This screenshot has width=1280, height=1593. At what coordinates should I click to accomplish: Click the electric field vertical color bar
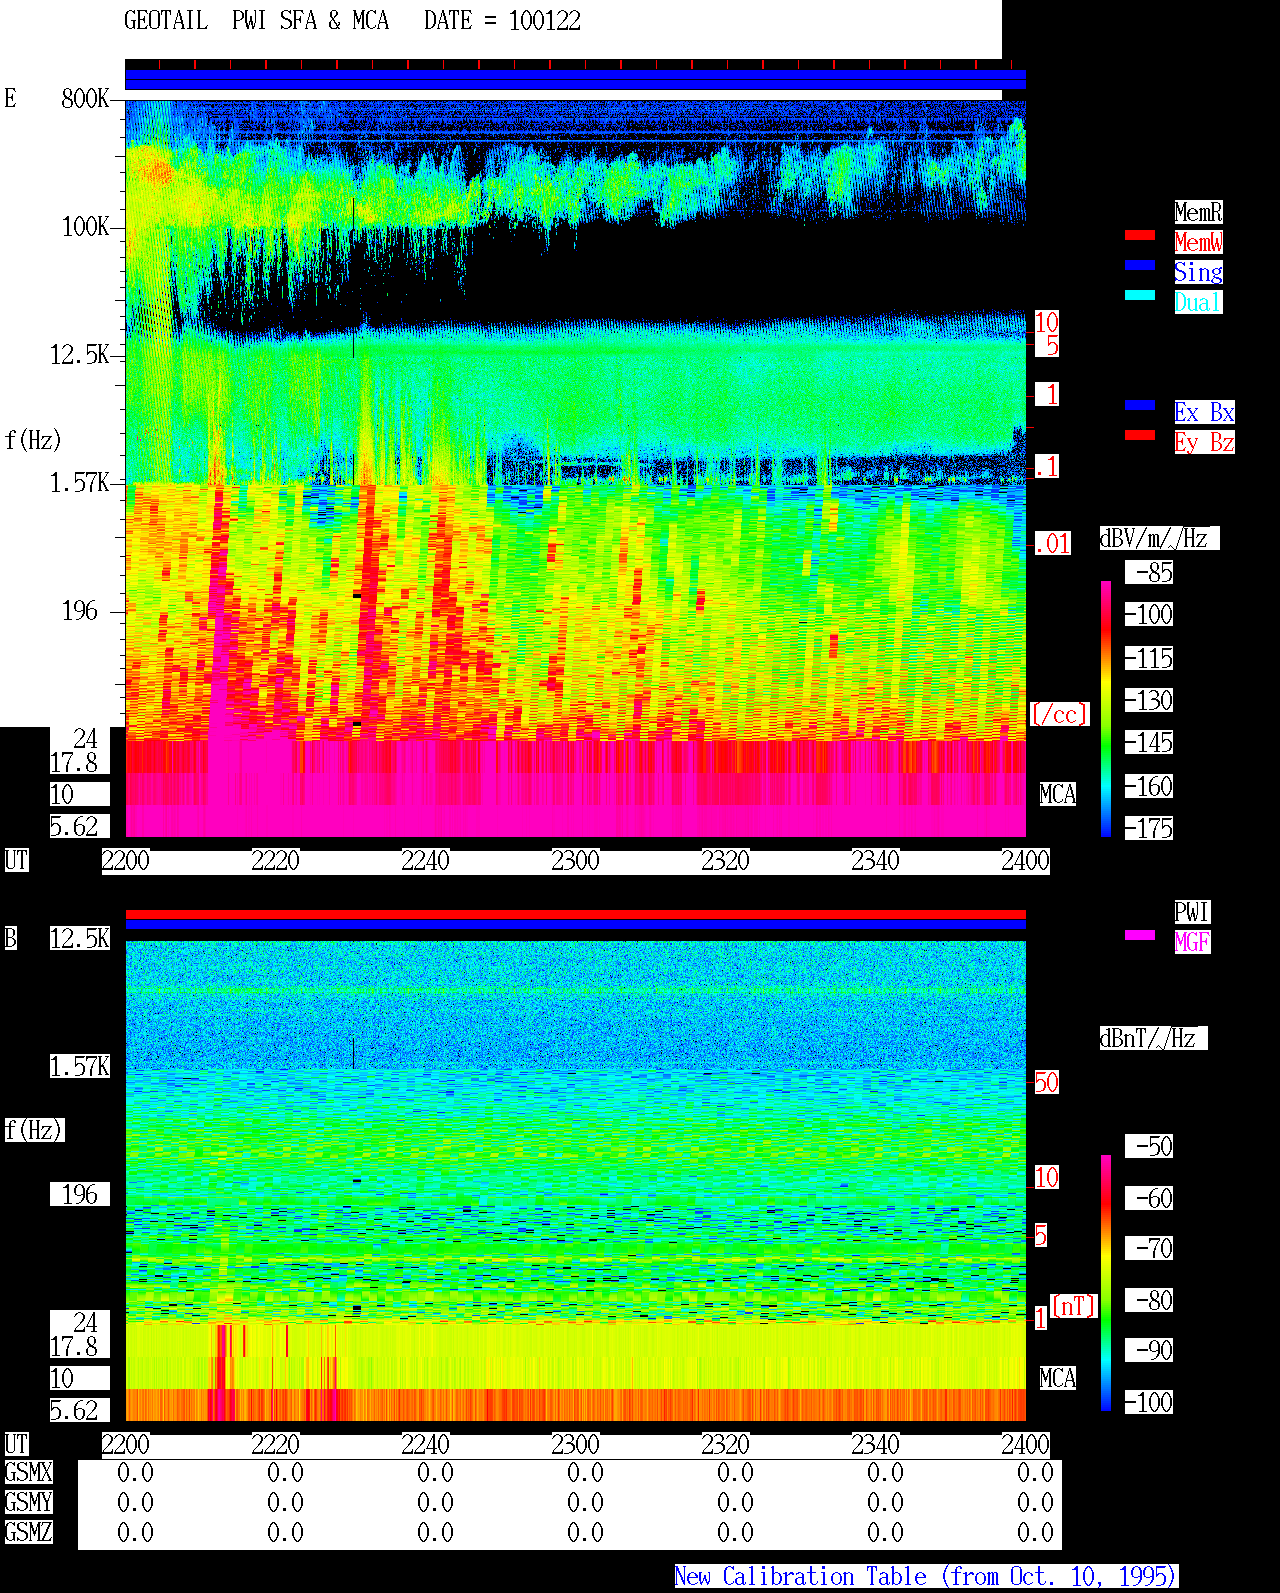(1106, 708)
